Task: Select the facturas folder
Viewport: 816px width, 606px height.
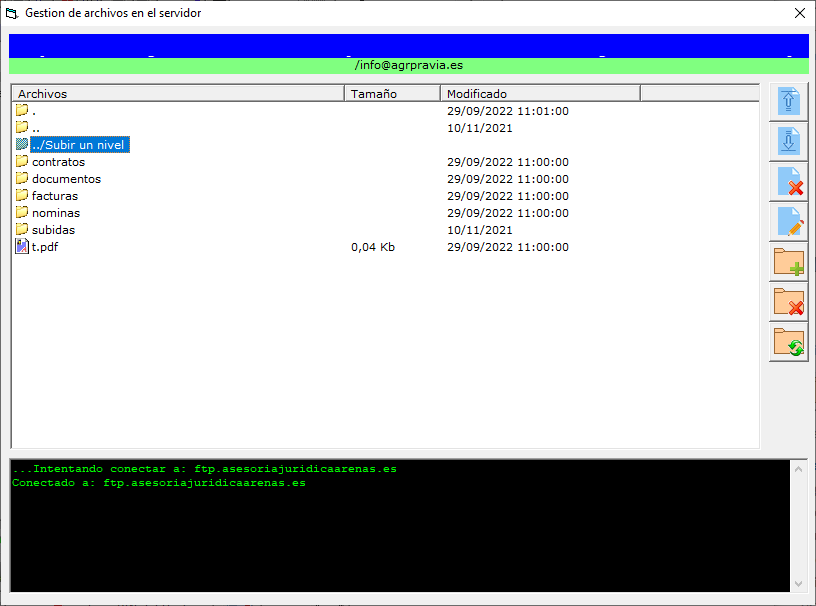Action: [x=55, y=196]
